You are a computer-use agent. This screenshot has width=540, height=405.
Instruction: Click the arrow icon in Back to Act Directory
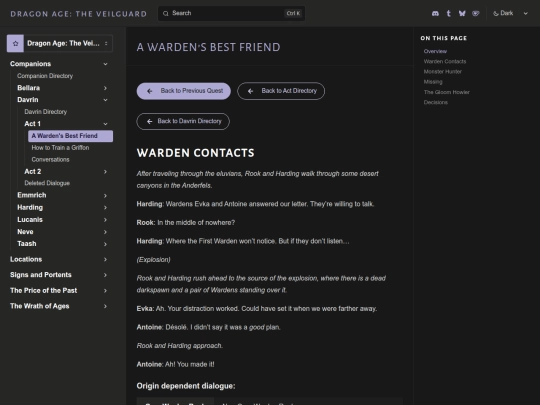[250, 91]
